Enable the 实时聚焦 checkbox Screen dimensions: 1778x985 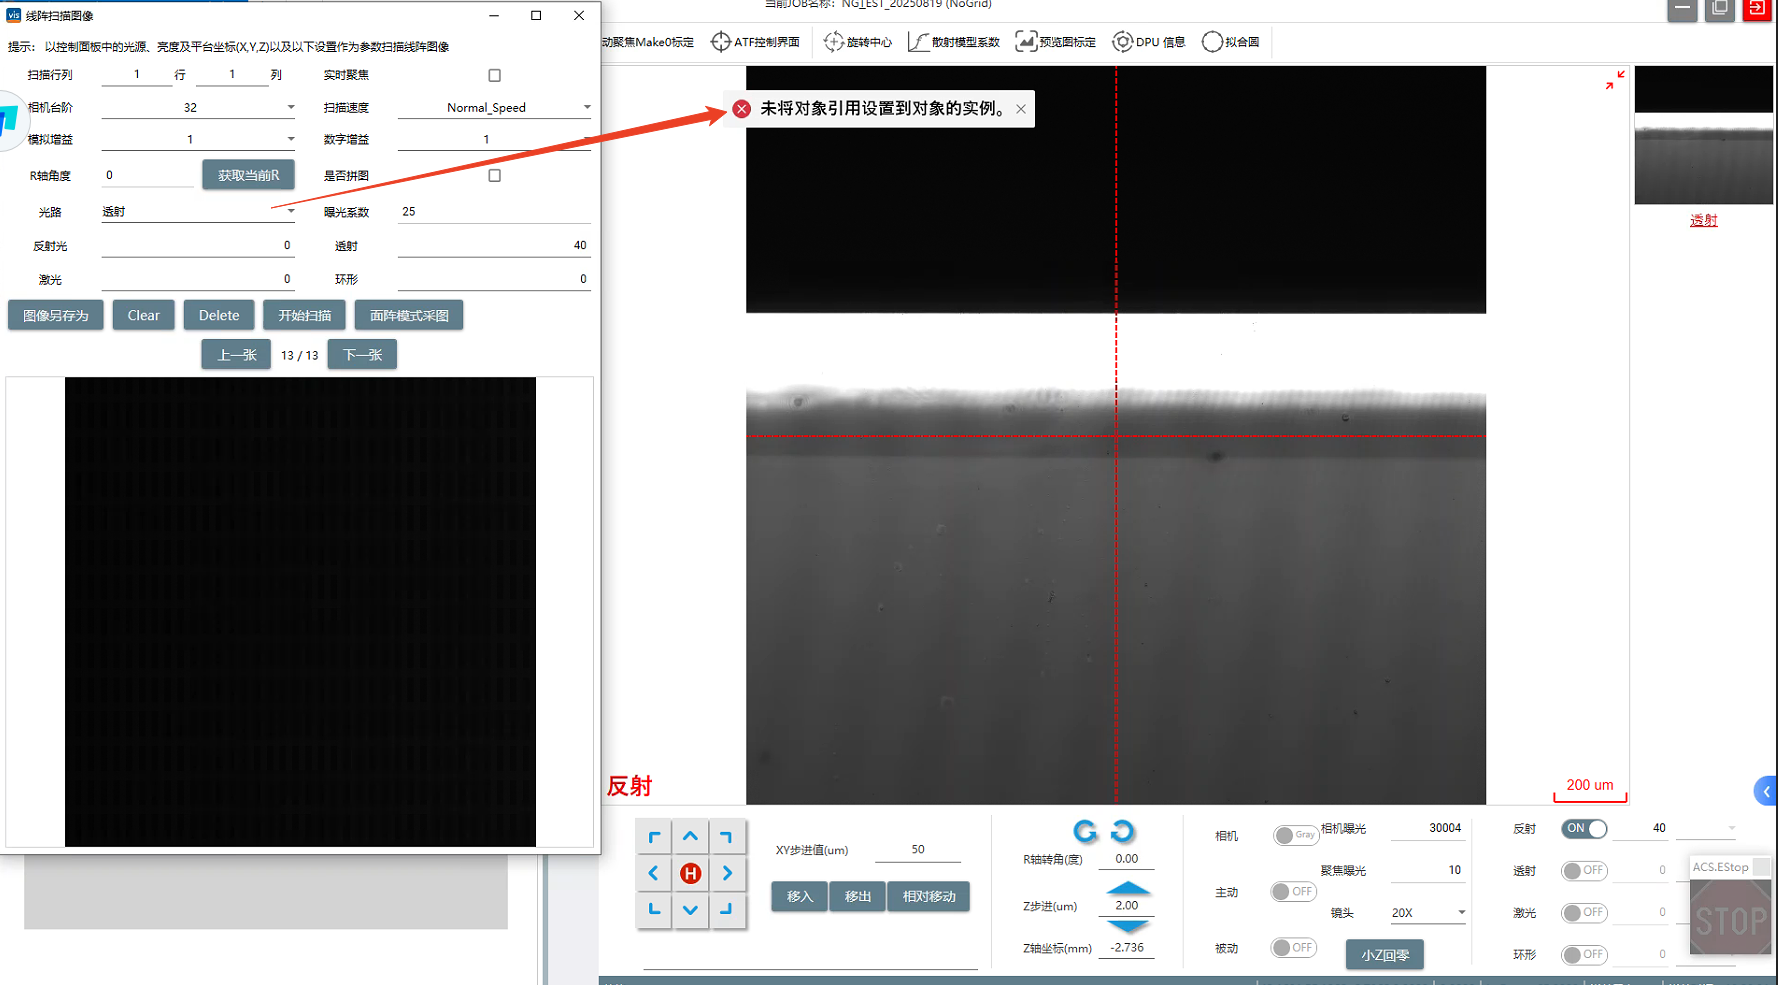pyautogui.click(x=494, y=75)
